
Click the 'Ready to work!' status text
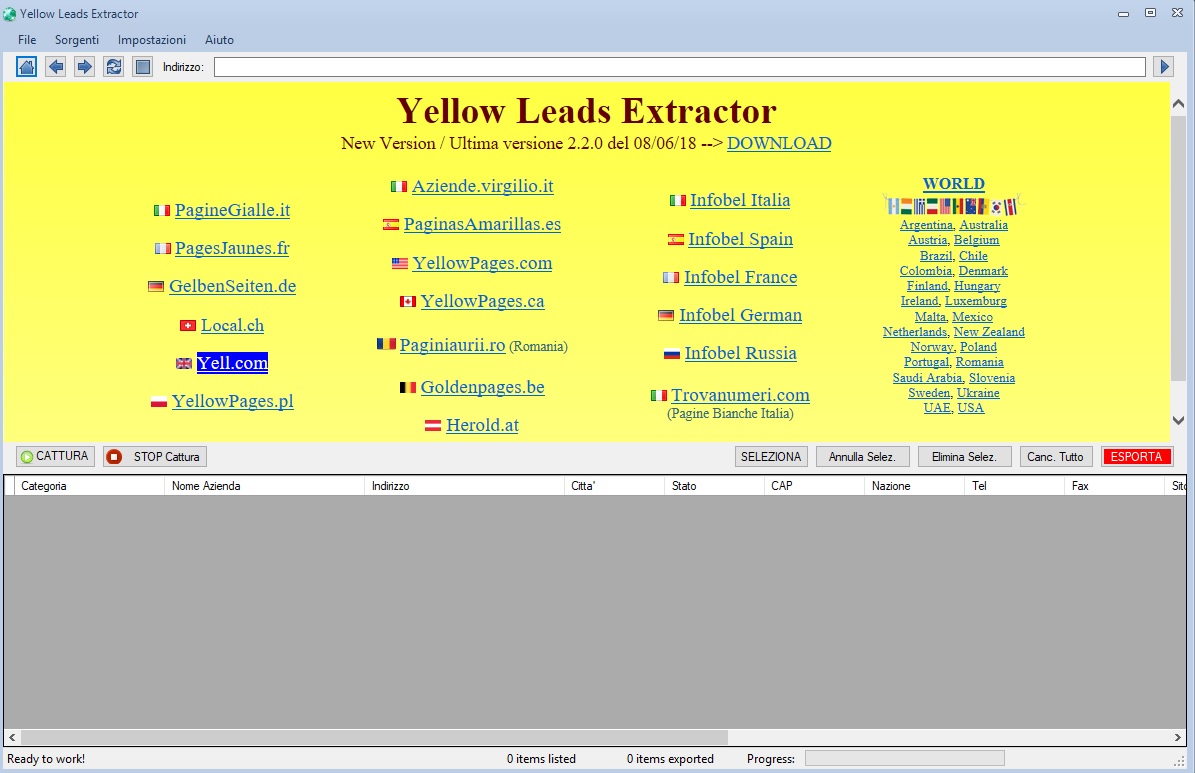46,759
